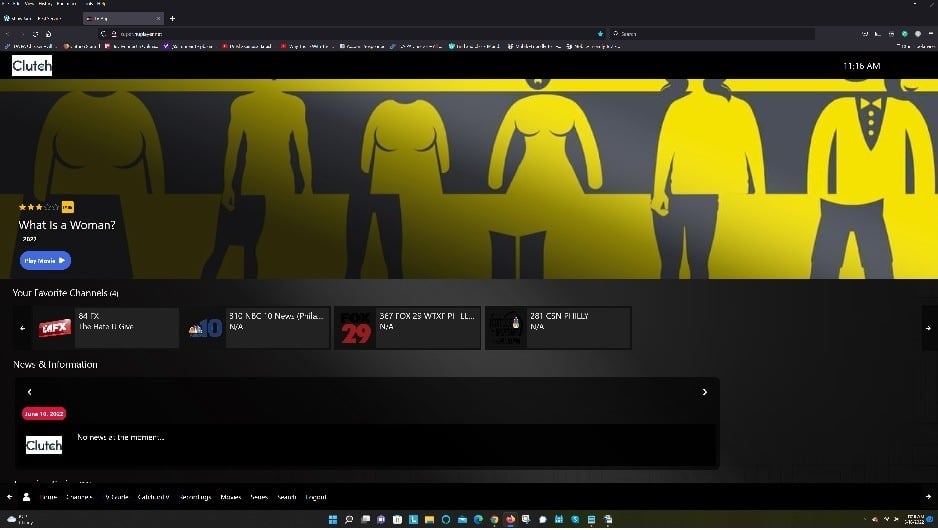Open the Windows Start menu

(333, 520)
